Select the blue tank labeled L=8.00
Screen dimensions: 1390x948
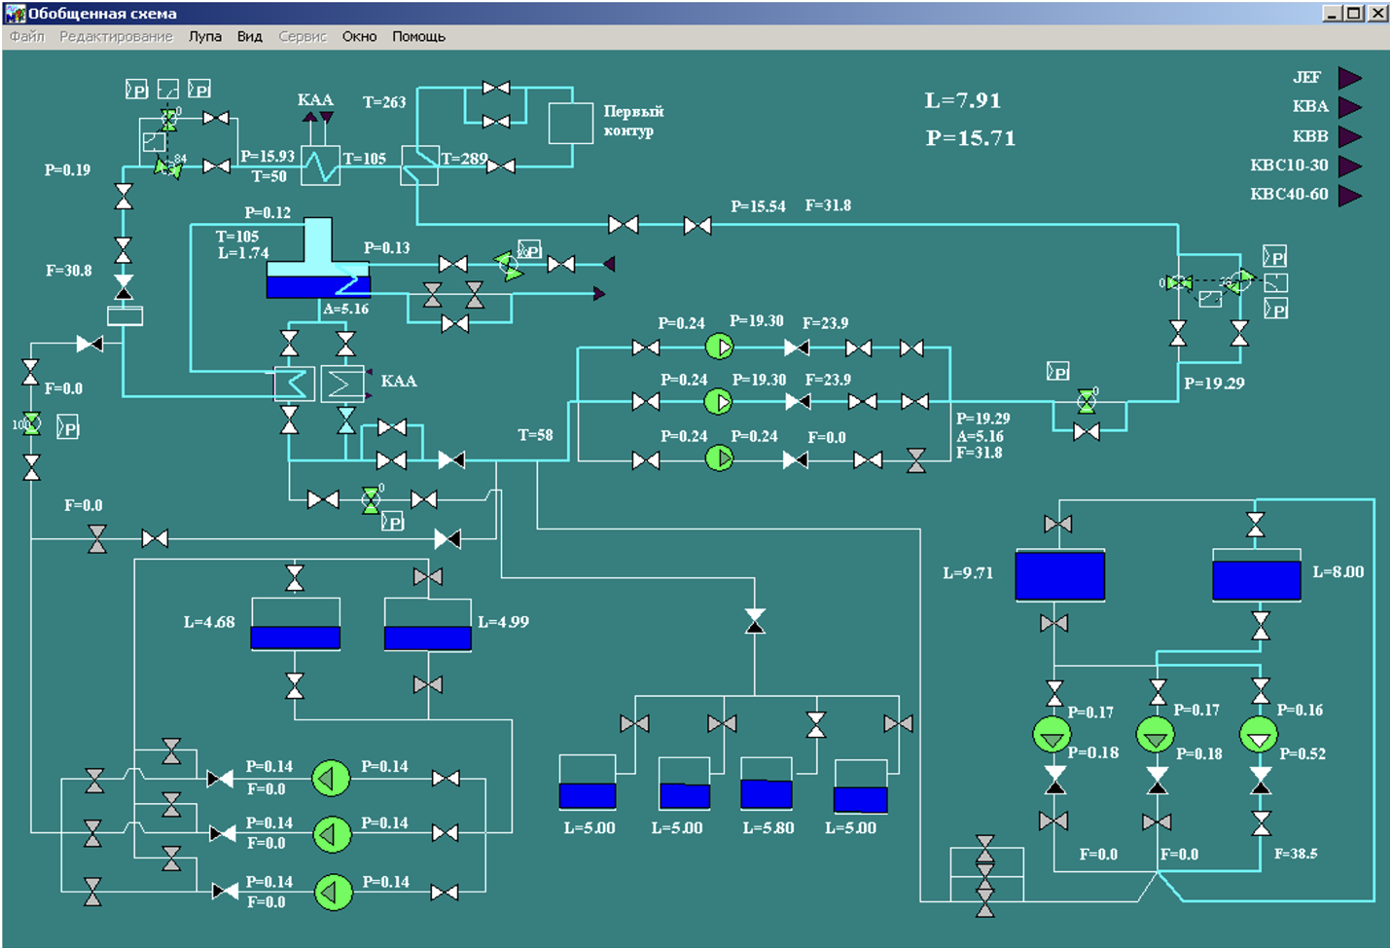pos(1256,579)
